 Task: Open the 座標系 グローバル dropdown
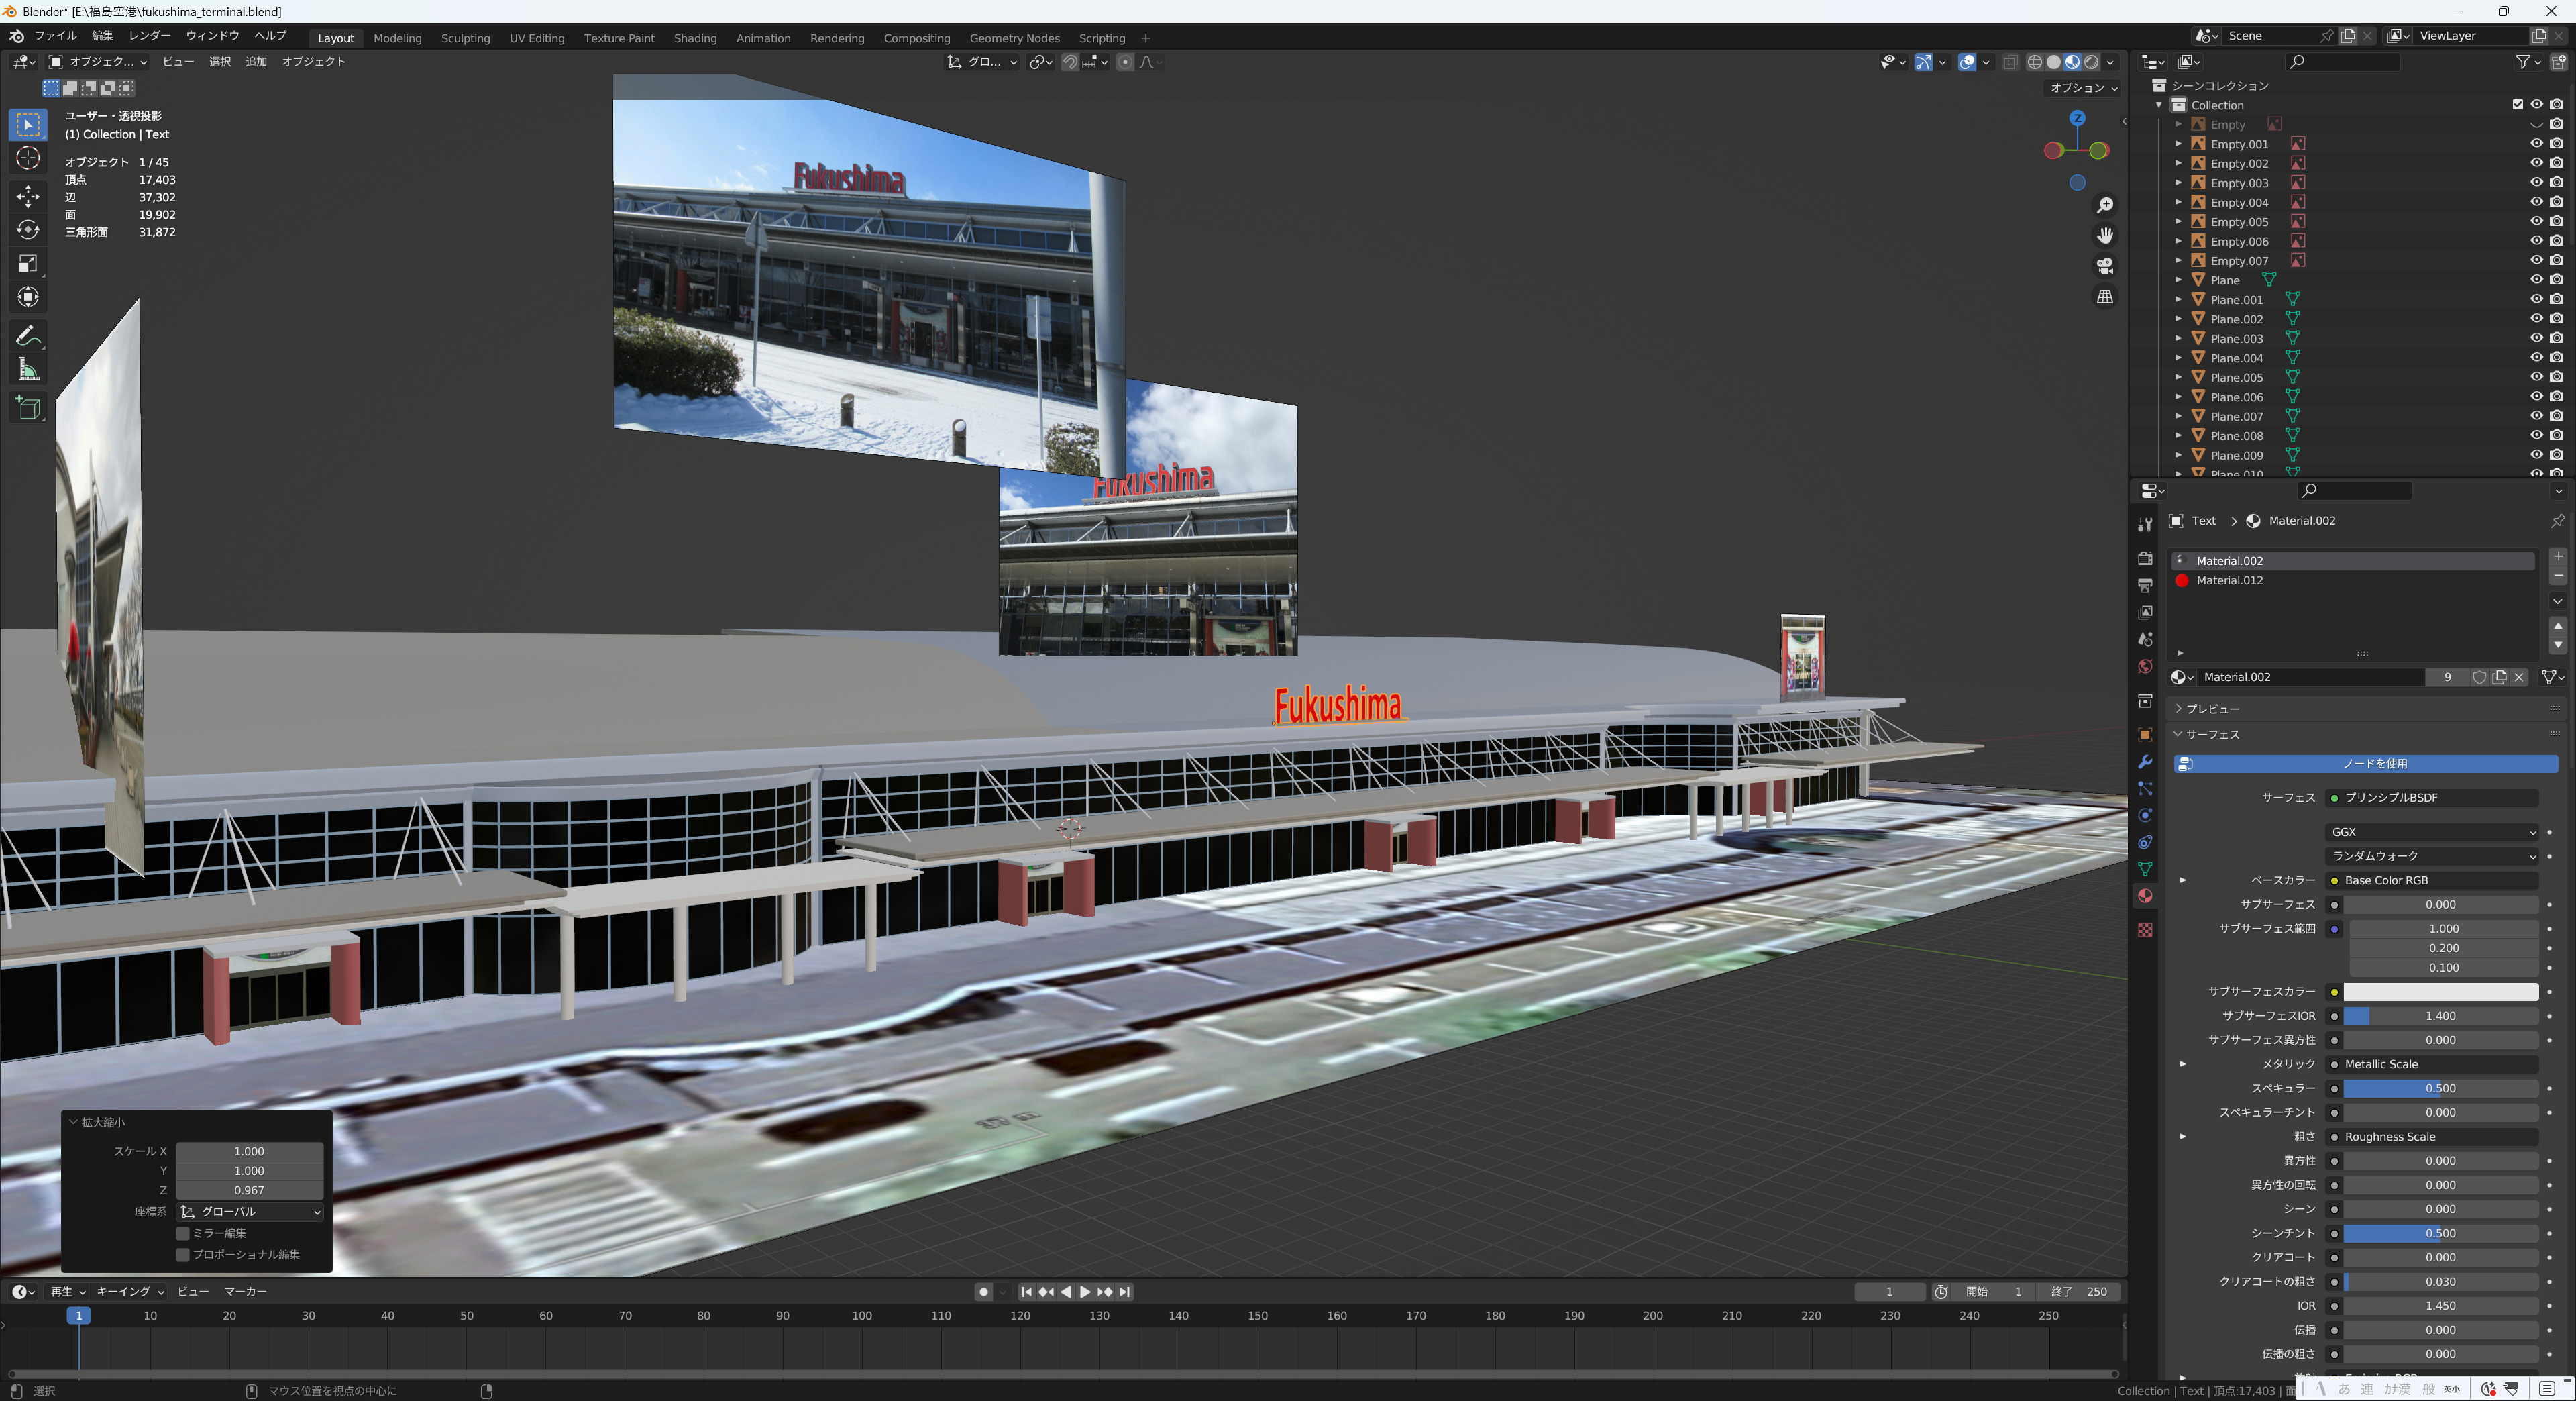(250, 1212)
